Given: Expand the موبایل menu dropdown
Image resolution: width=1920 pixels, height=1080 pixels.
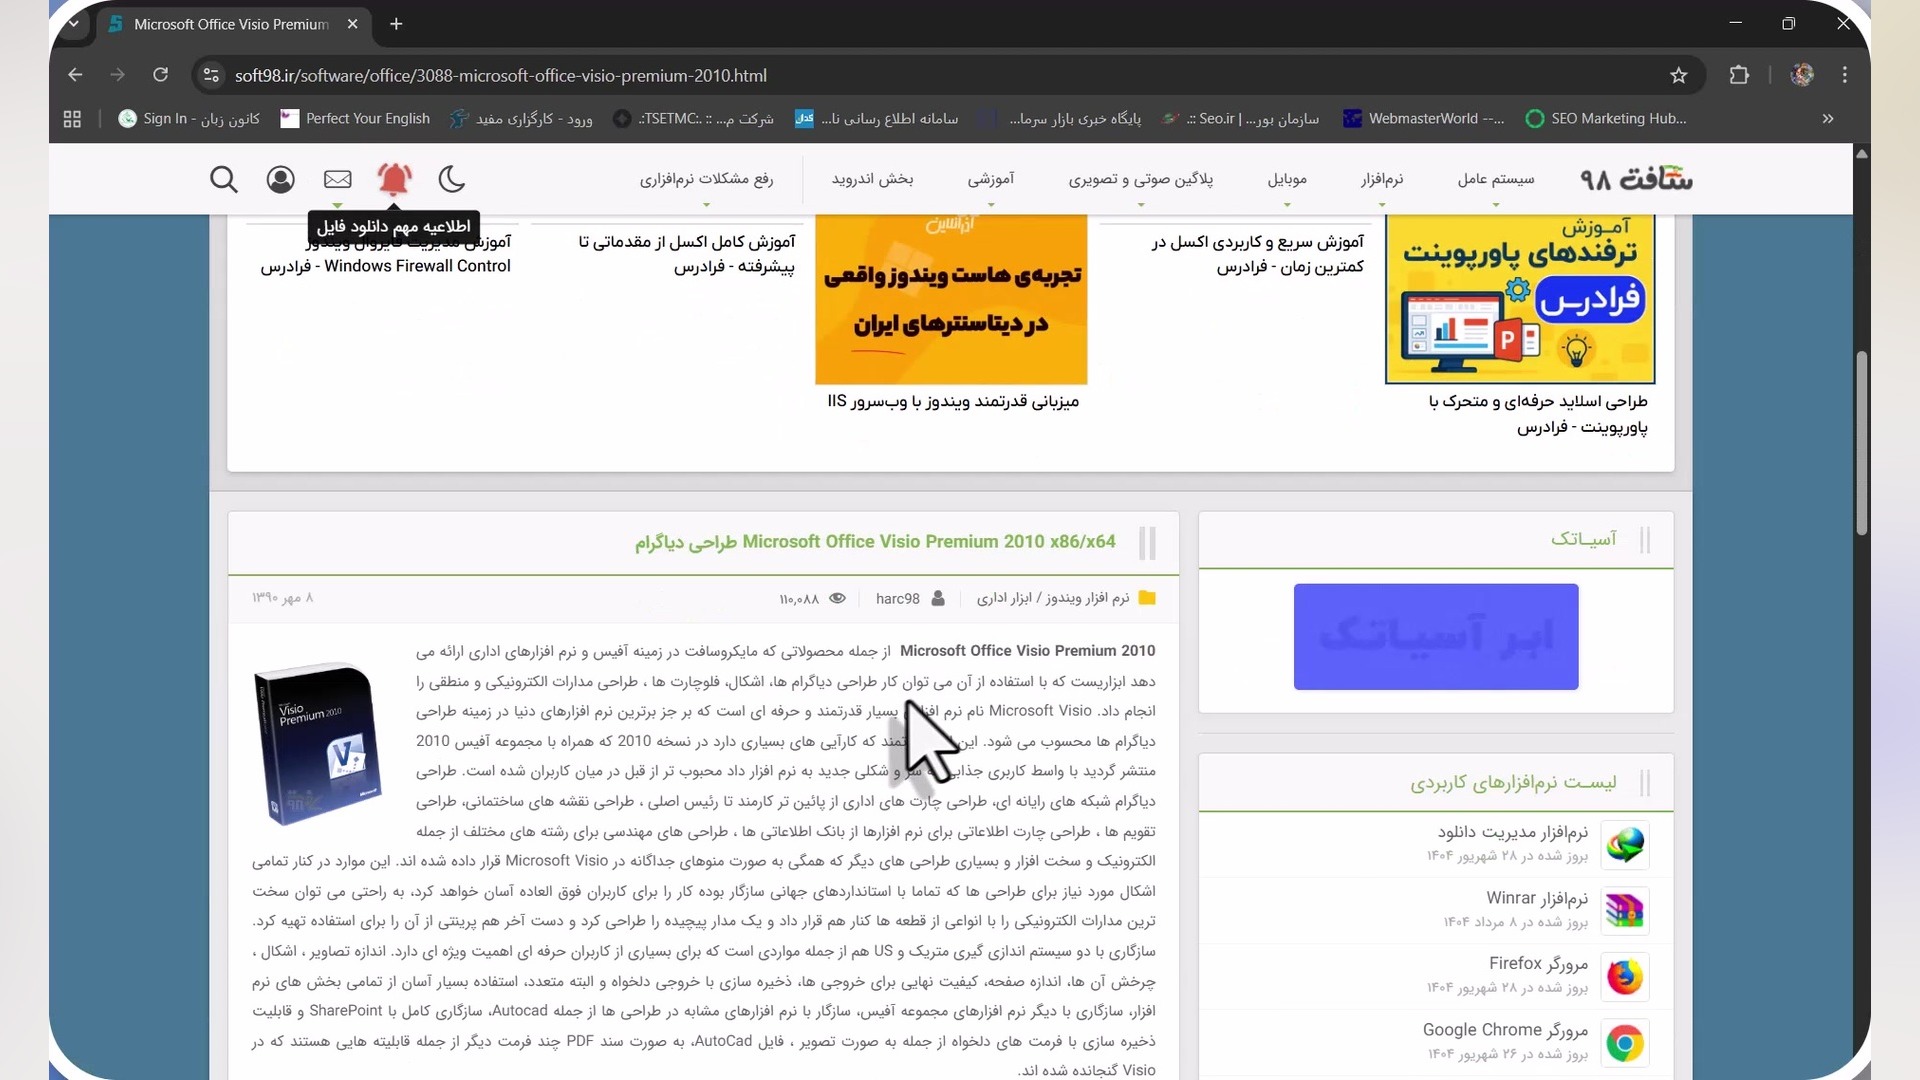Looking at the screenshot, I should point(1287,180).
